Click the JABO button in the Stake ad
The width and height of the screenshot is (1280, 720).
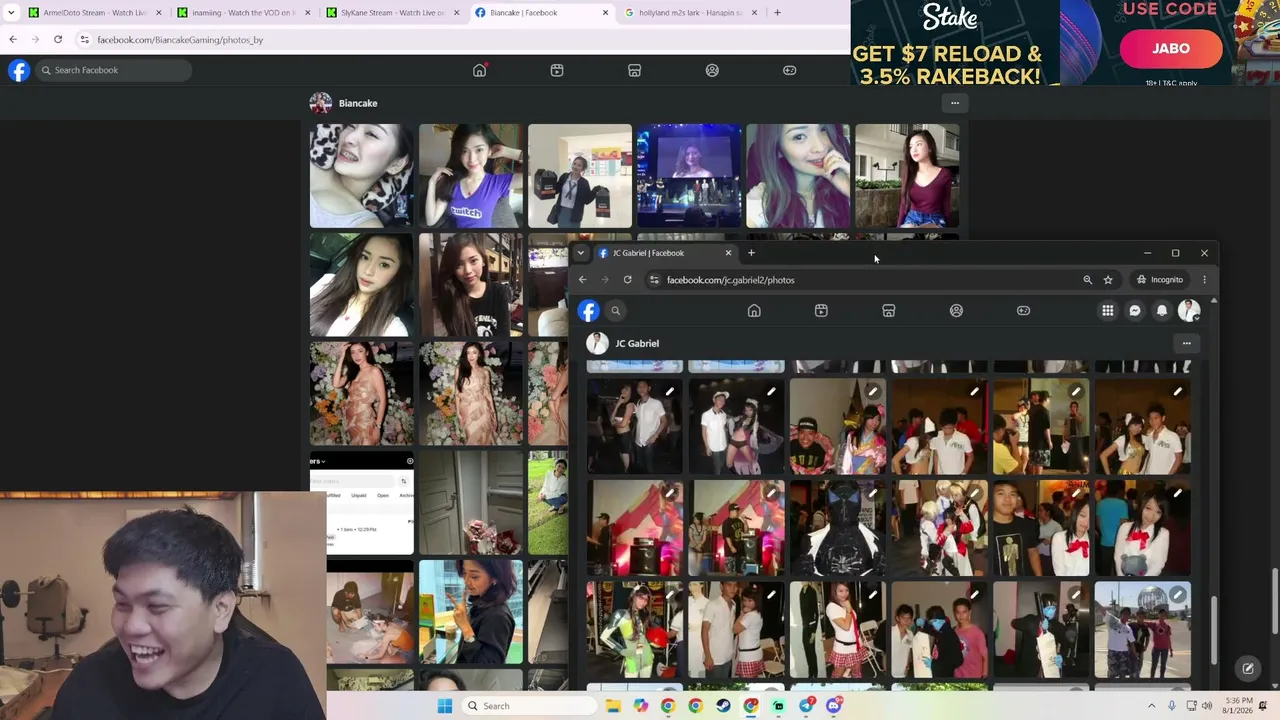click(x=1171, y=48)
